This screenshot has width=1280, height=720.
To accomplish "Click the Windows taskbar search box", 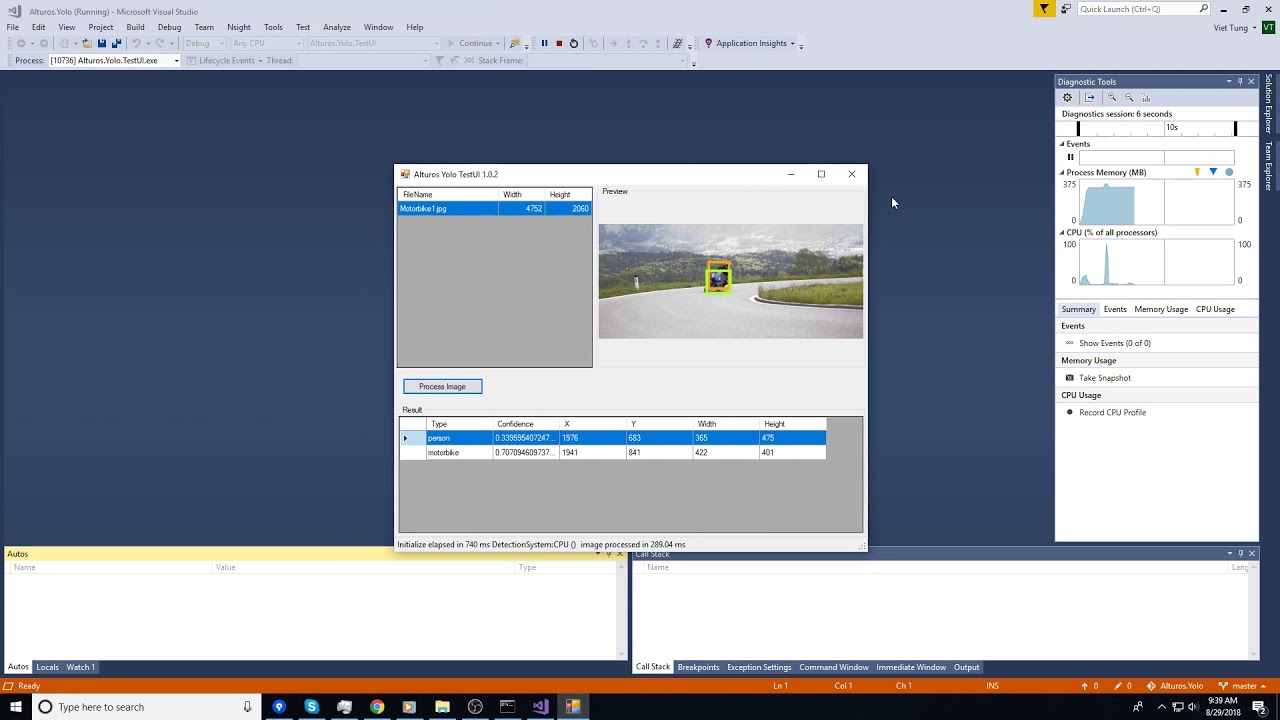I will 145,707.
